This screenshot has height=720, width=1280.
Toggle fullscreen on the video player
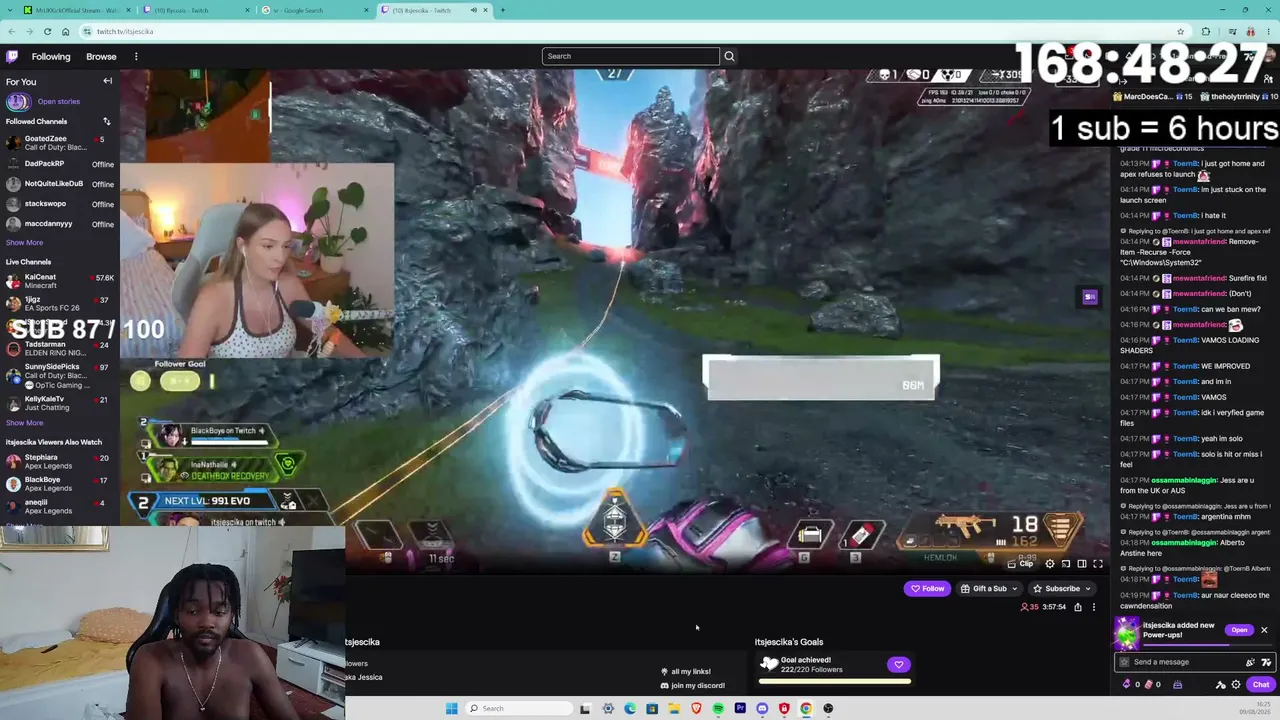[1098, 564]
